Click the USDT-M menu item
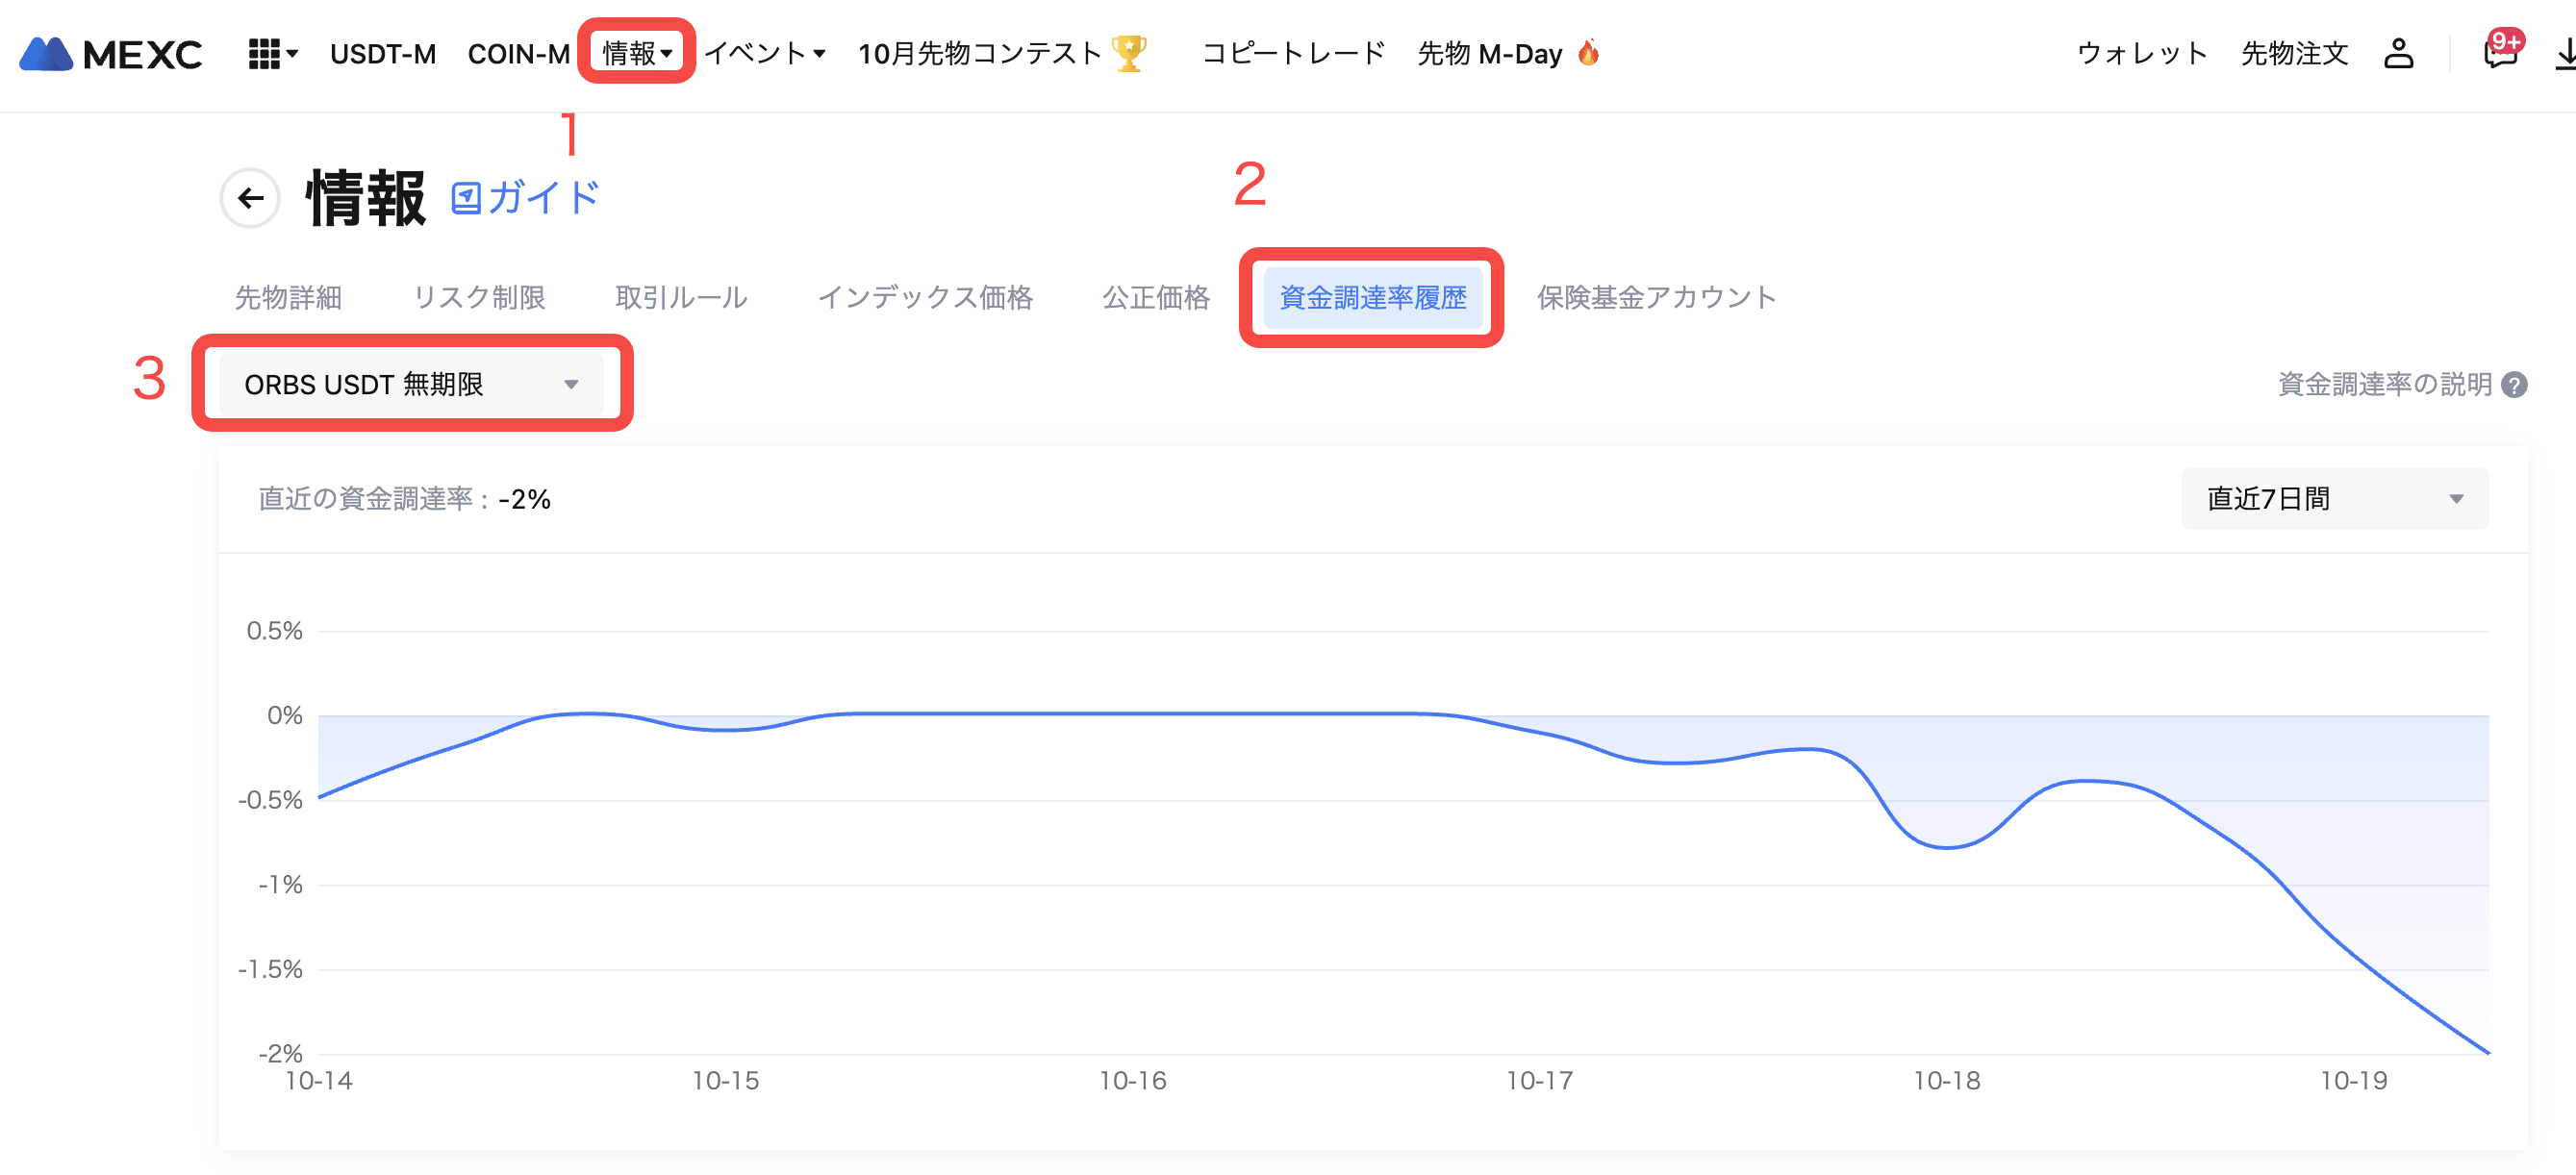The height and width of the screenshot is (1175, 2576). [x=383, y=54]
